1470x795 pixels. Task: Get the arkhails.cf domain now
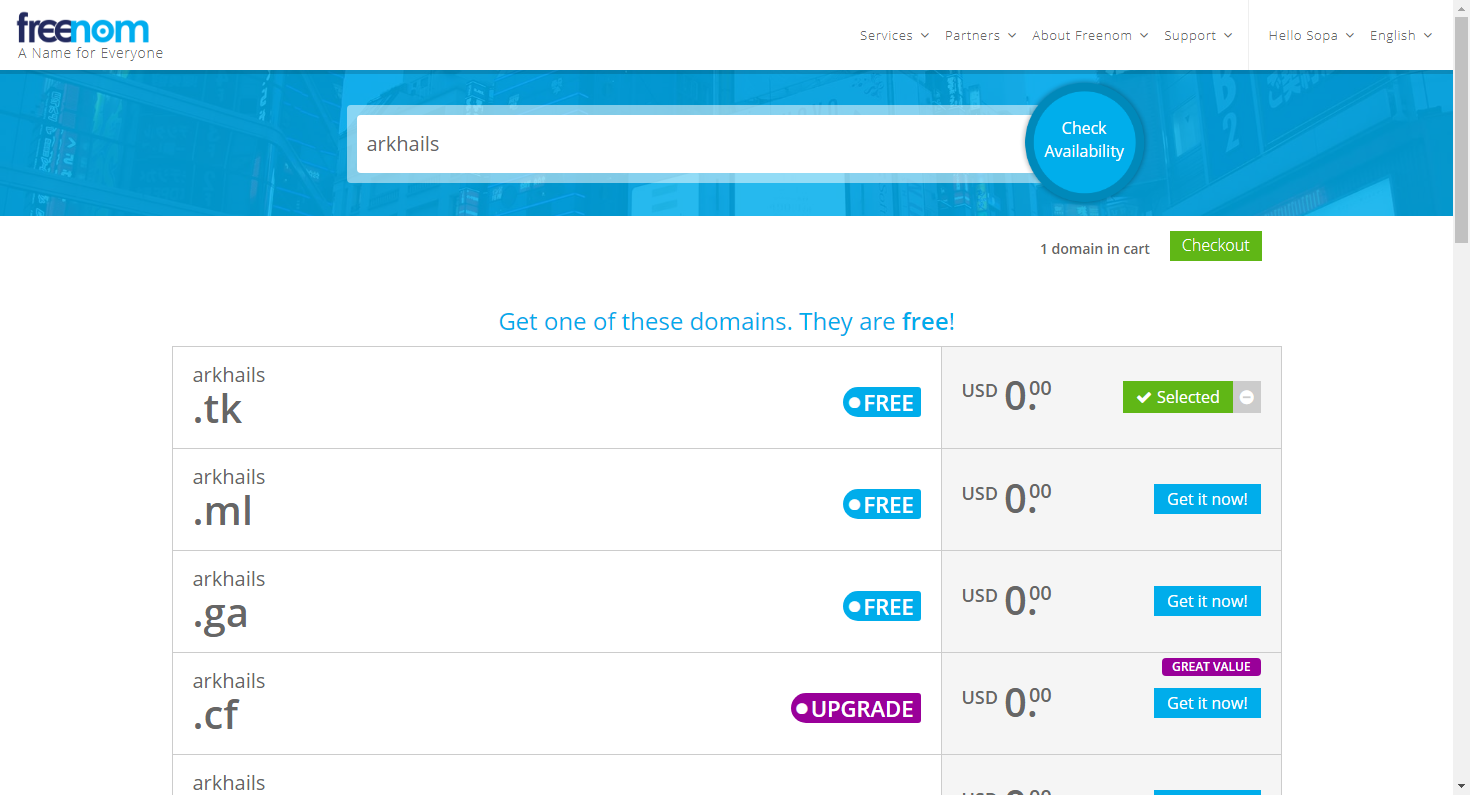click(1207, 703)
